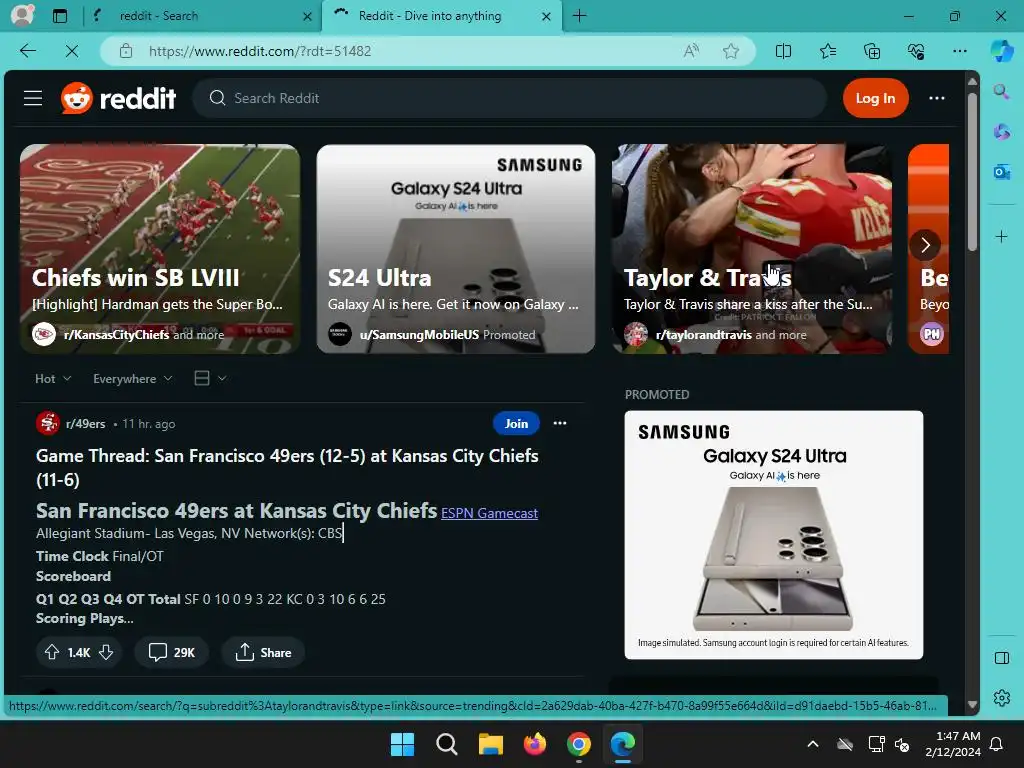Open the Windows Start menu
This screenshot has width=1024, height=768.
(402, 744)
